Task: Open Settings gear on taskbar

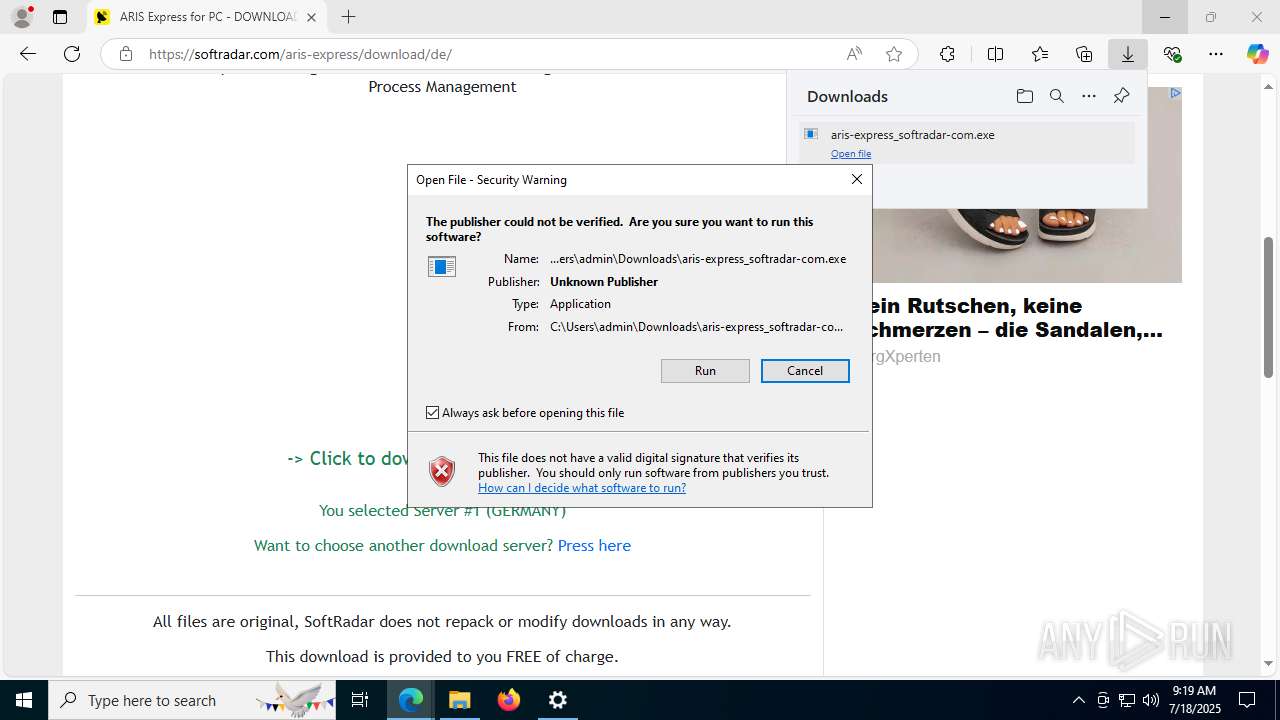Action: coord(558,700)
